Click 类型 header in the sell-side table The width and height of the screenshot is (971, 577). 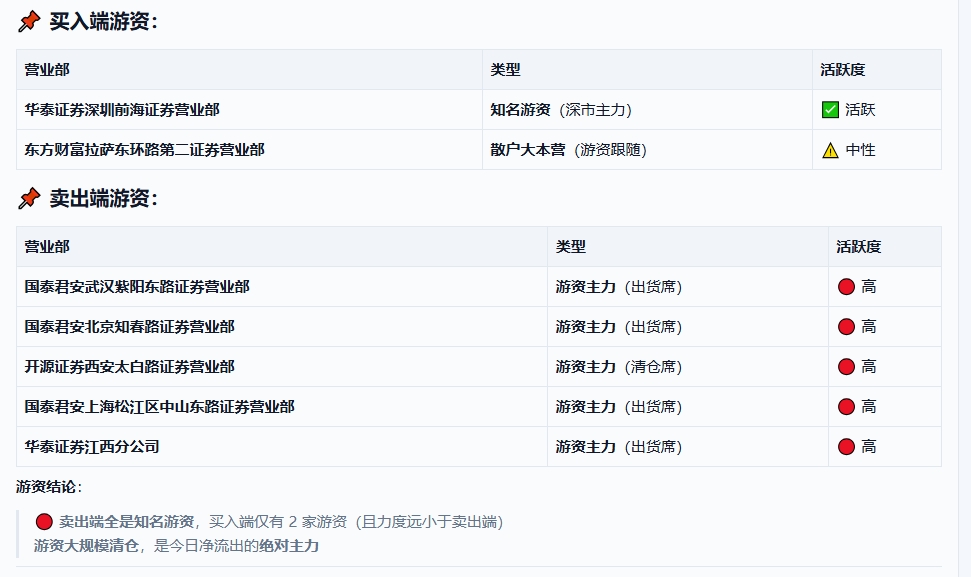571,247
